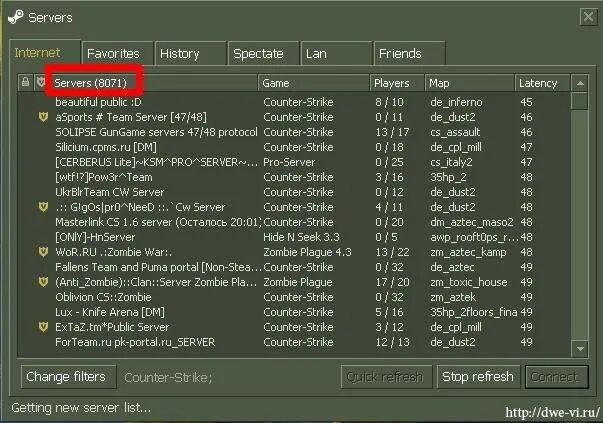Open the Friends tab
Viewport: 603px width, 423px height.
coord(410,53)
